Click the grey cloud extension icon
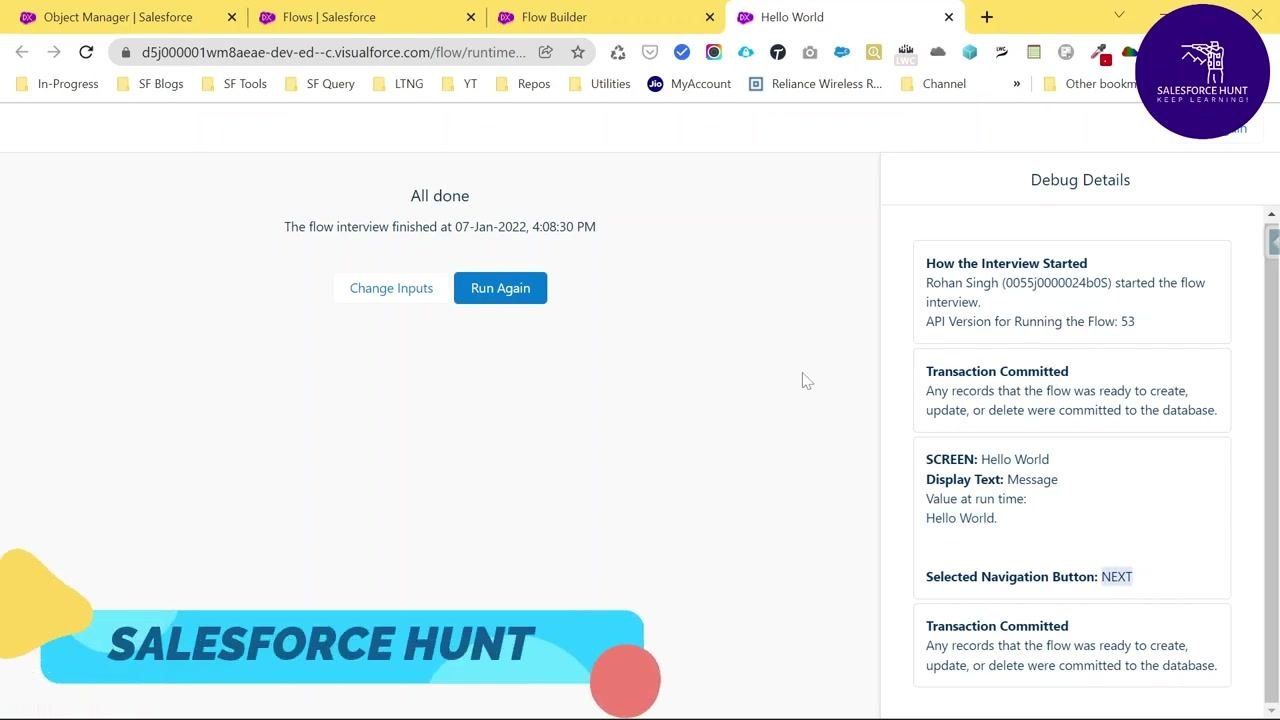 (x=938, y=52)
